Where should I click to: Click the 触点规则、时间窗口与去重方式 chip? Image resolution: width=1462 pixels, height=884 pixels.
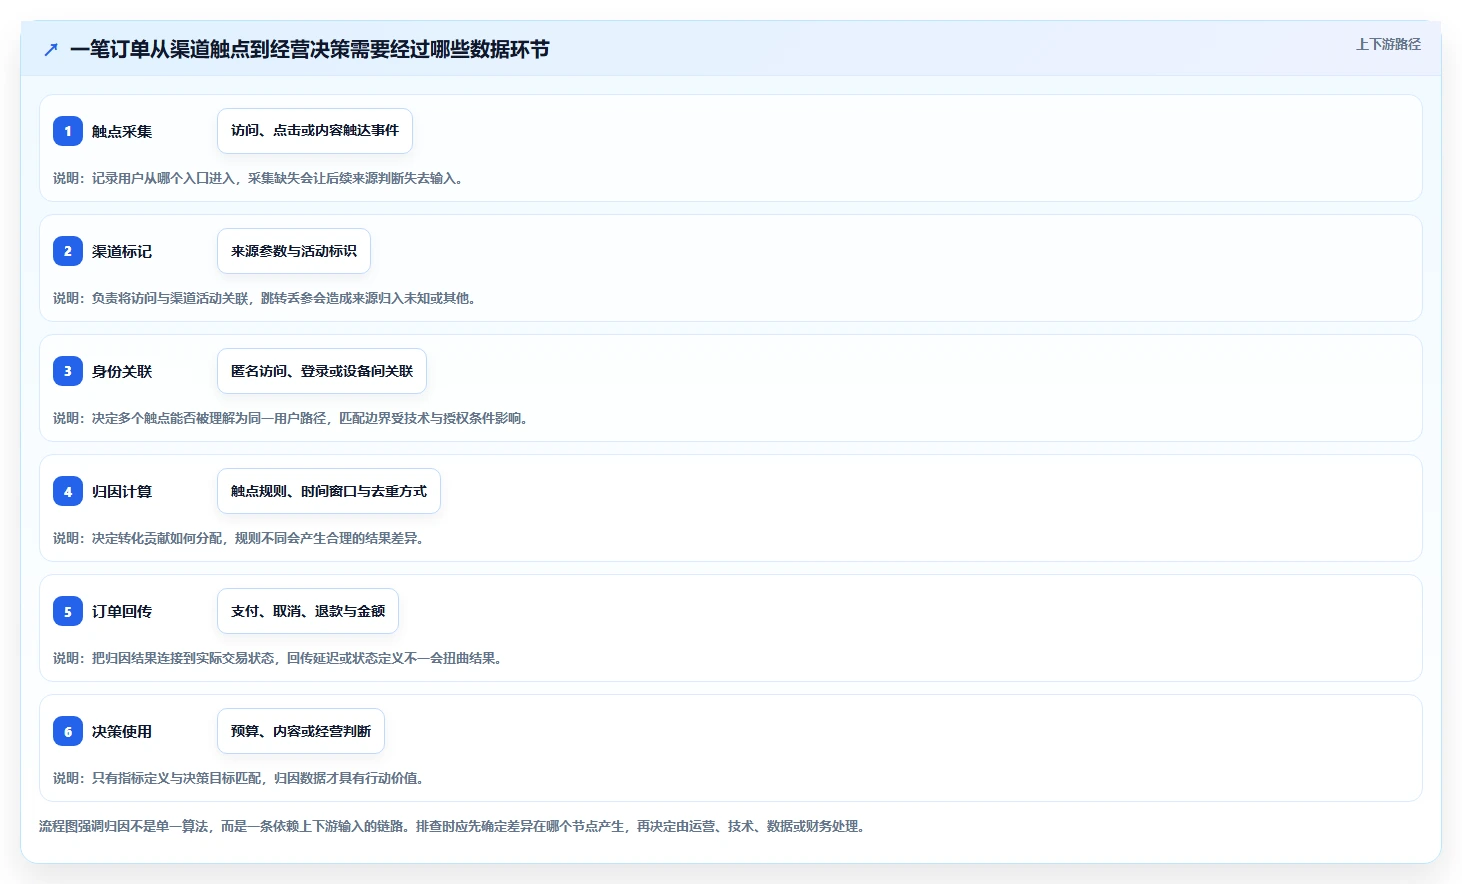[x=329, y=491]
